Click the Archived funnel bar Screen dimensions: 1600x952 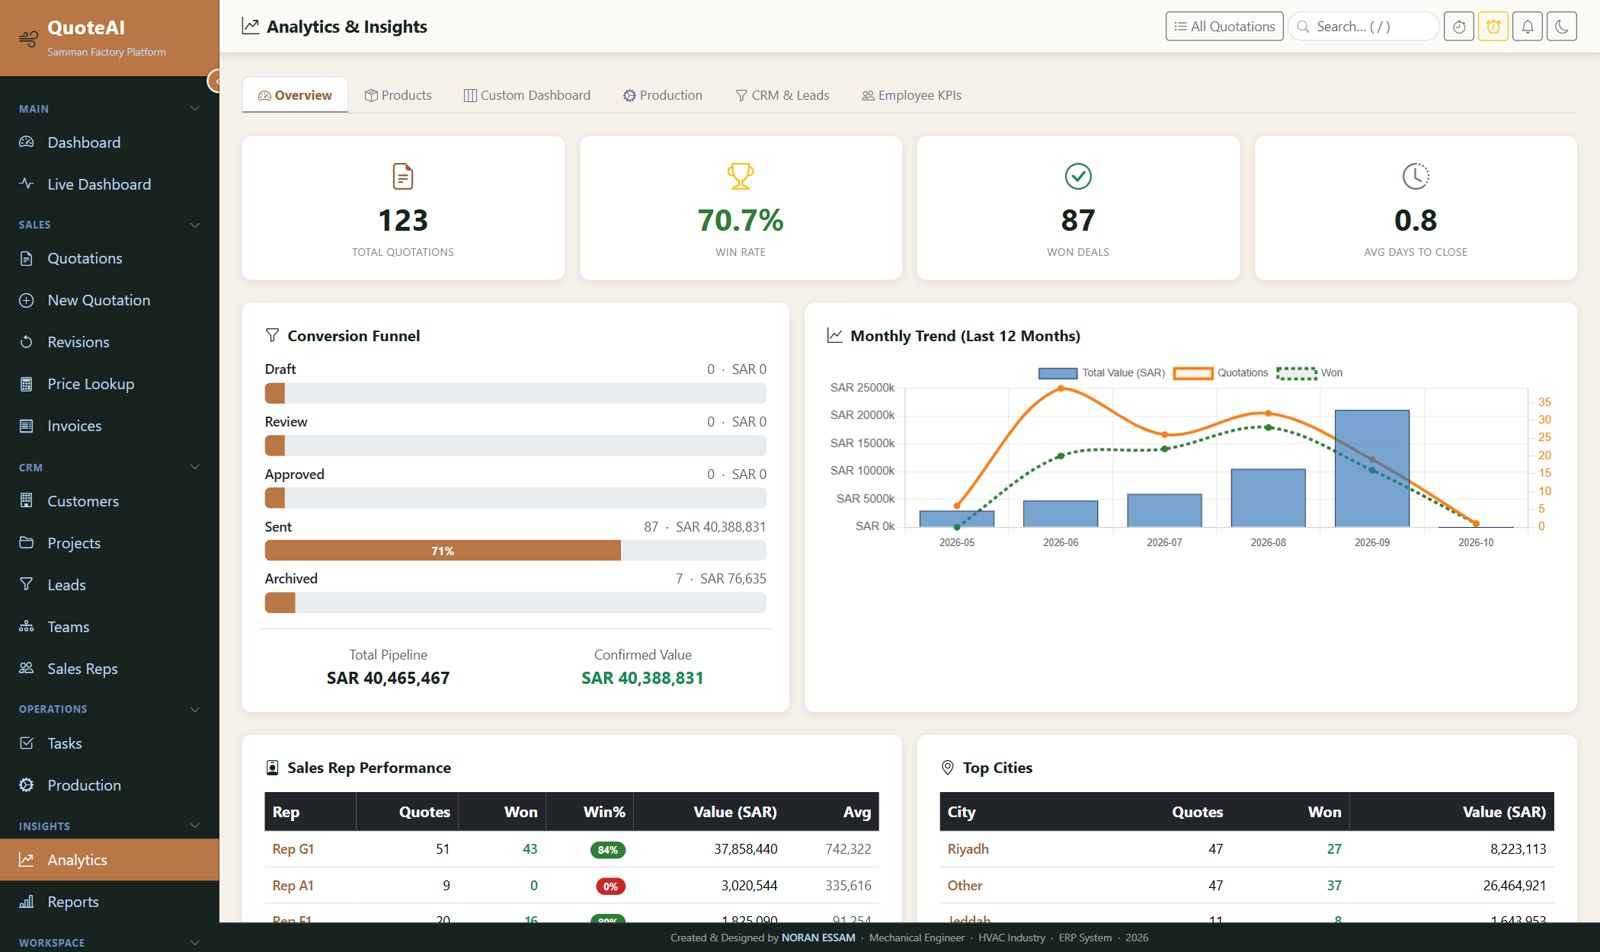click(515, 603)
